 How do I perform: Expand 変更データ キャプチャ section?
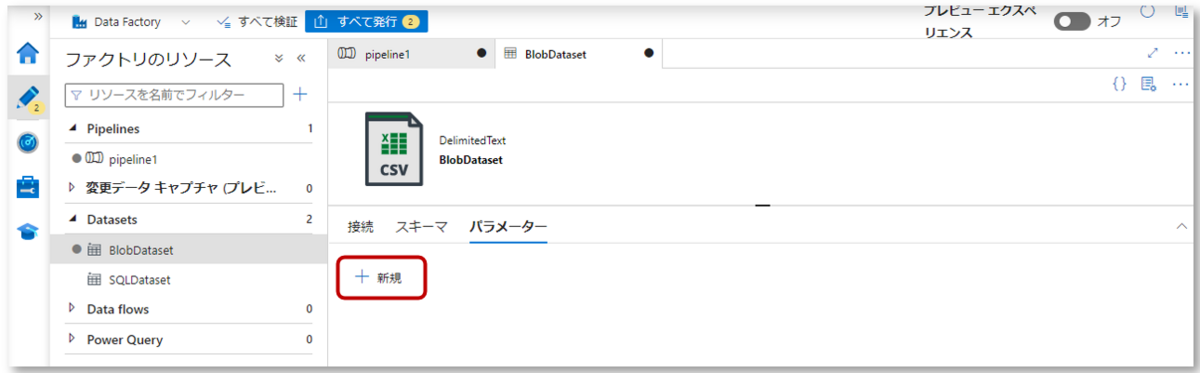tap(72, 187)
